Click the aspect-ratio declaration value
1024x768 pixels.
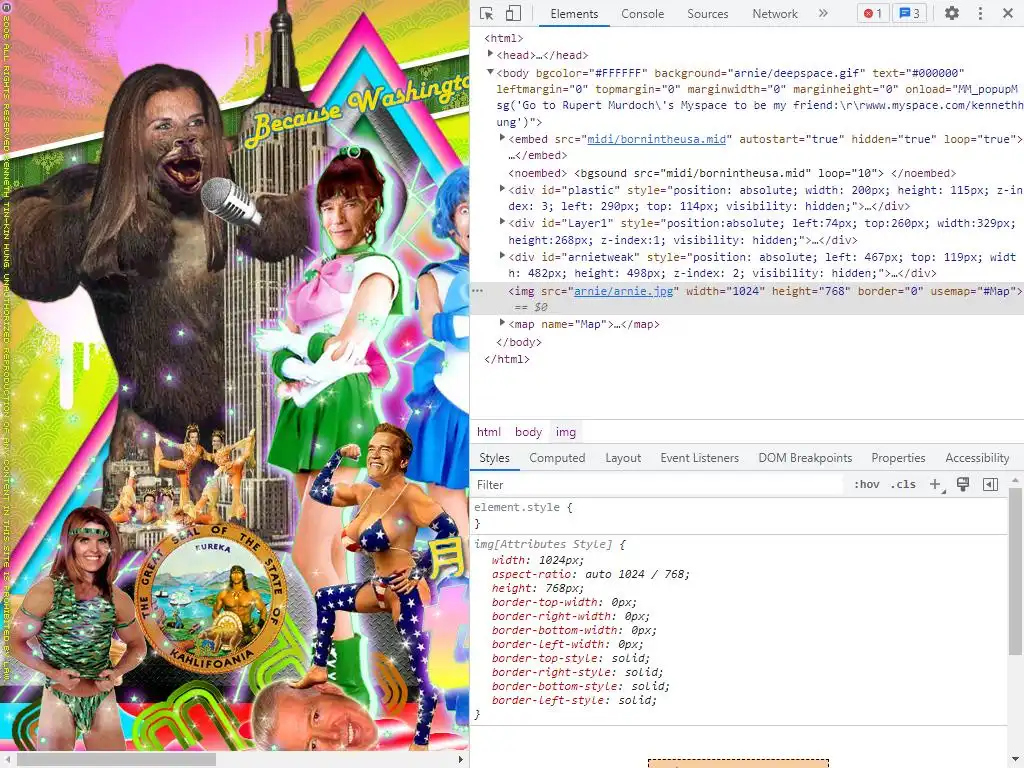coord(637,575)
